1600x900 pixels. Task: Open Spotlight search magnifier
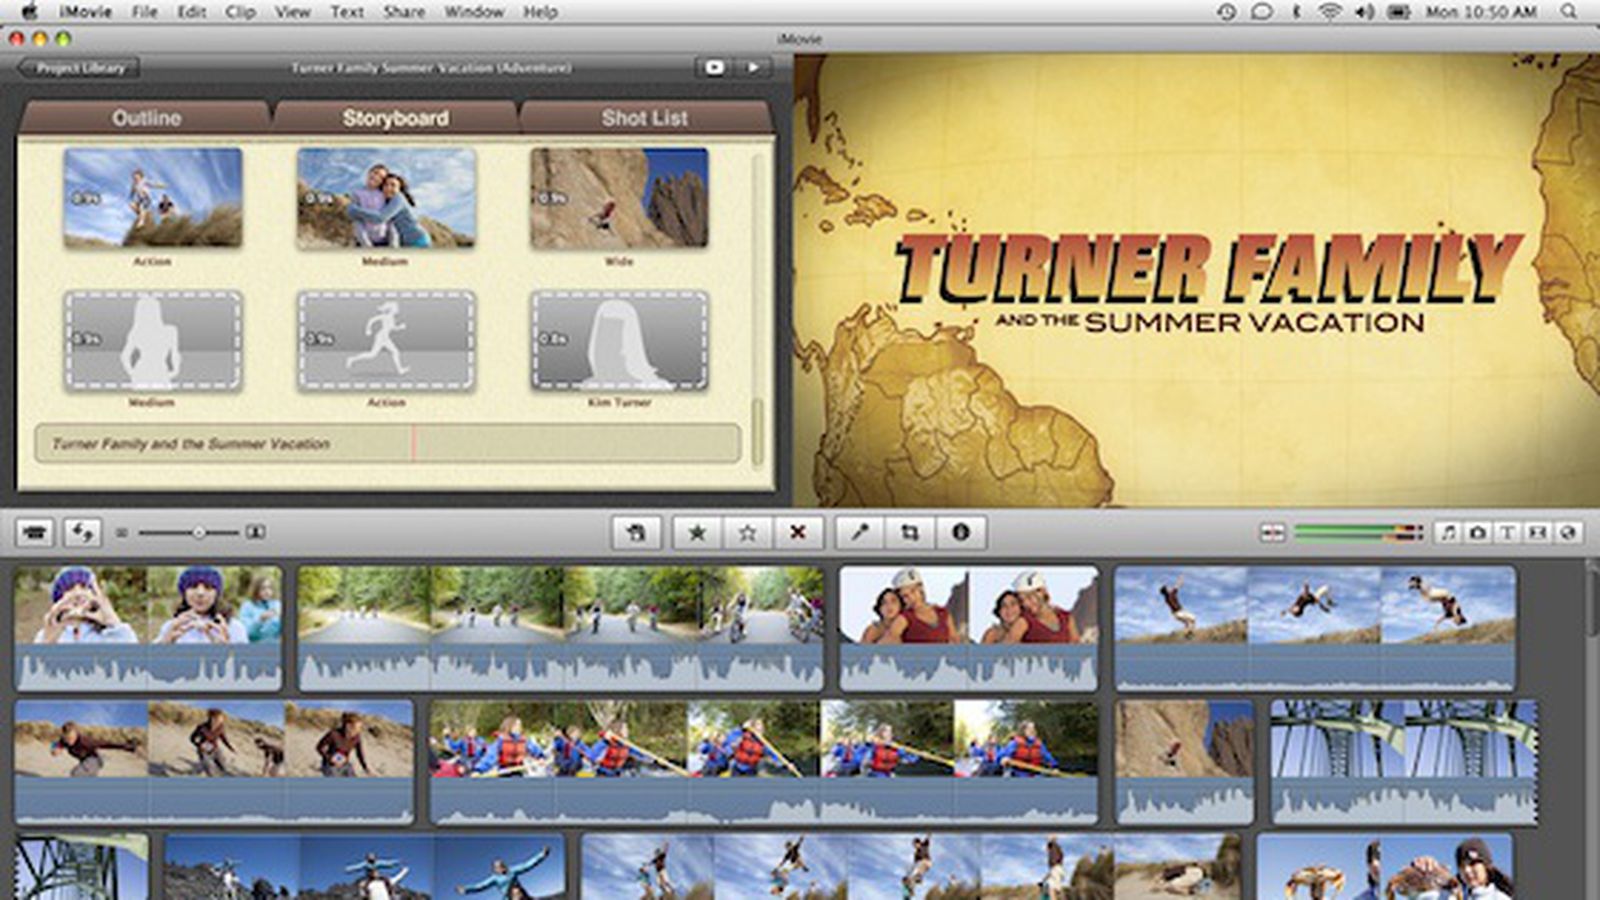1568,12
